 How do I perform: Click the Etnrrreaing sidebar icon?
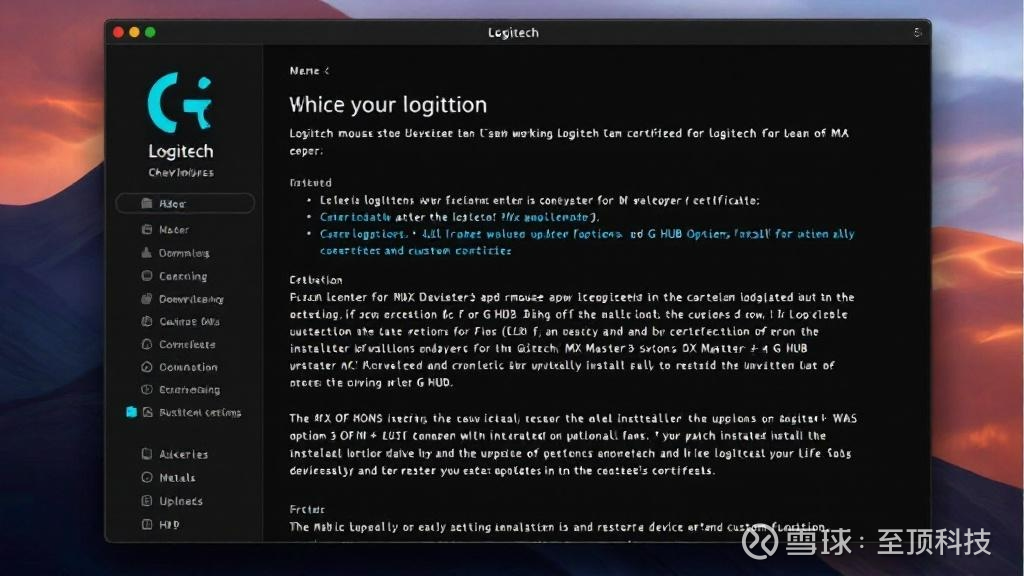(146, 390)
